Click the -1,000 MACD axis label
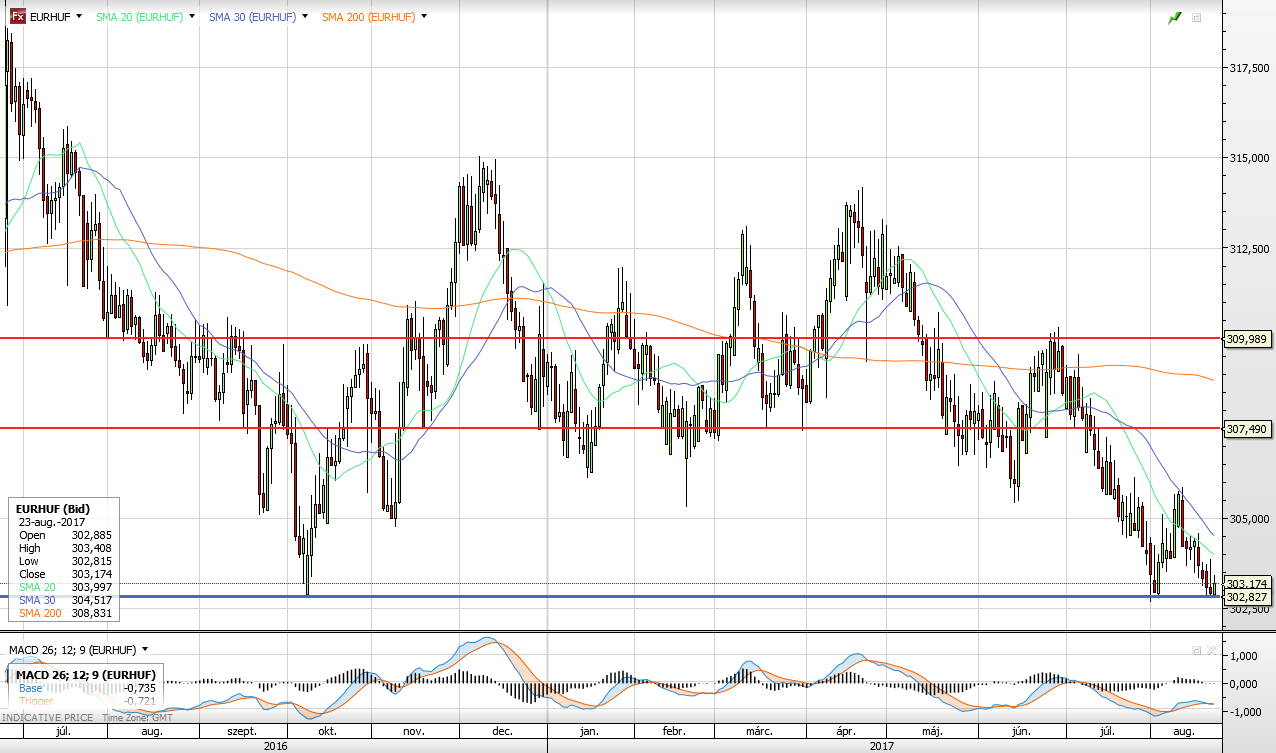This screenshot has width=1276, height=753. pyautogui.click(x=1248, y=712)
